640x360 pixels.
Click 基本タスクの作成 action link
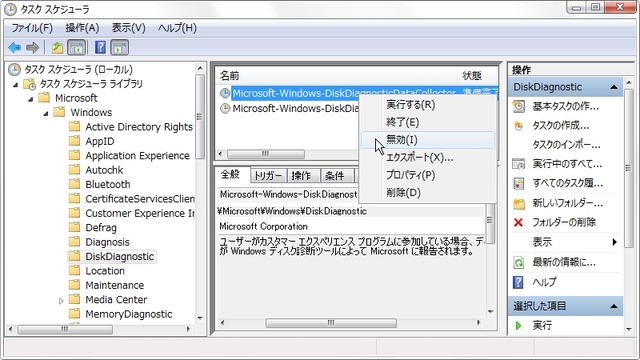point(565,107)
